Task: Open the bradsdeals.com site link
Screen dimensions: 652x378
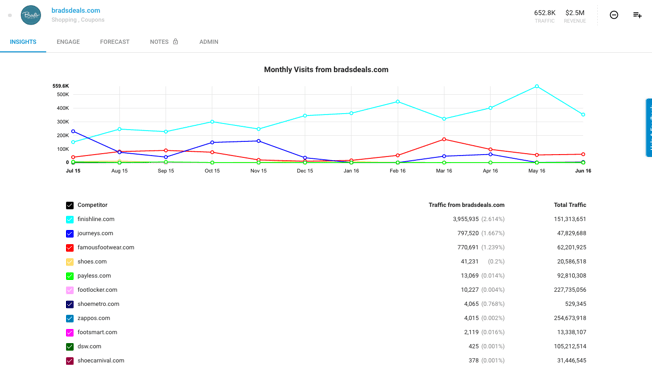Action: pyautogui.click(x=76, y=10)
